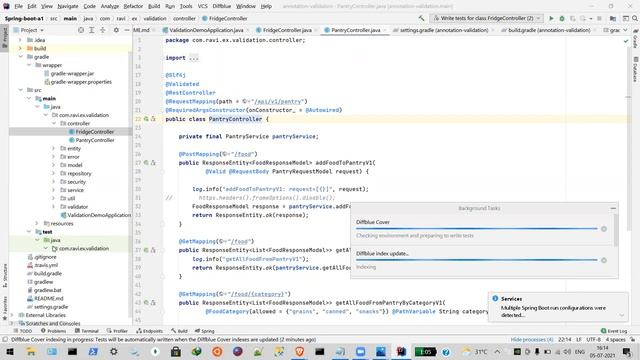The image size is (640, 360).
Task: Open the Windows Start menu
Action: pyautogui.click(x=10, y=351)
